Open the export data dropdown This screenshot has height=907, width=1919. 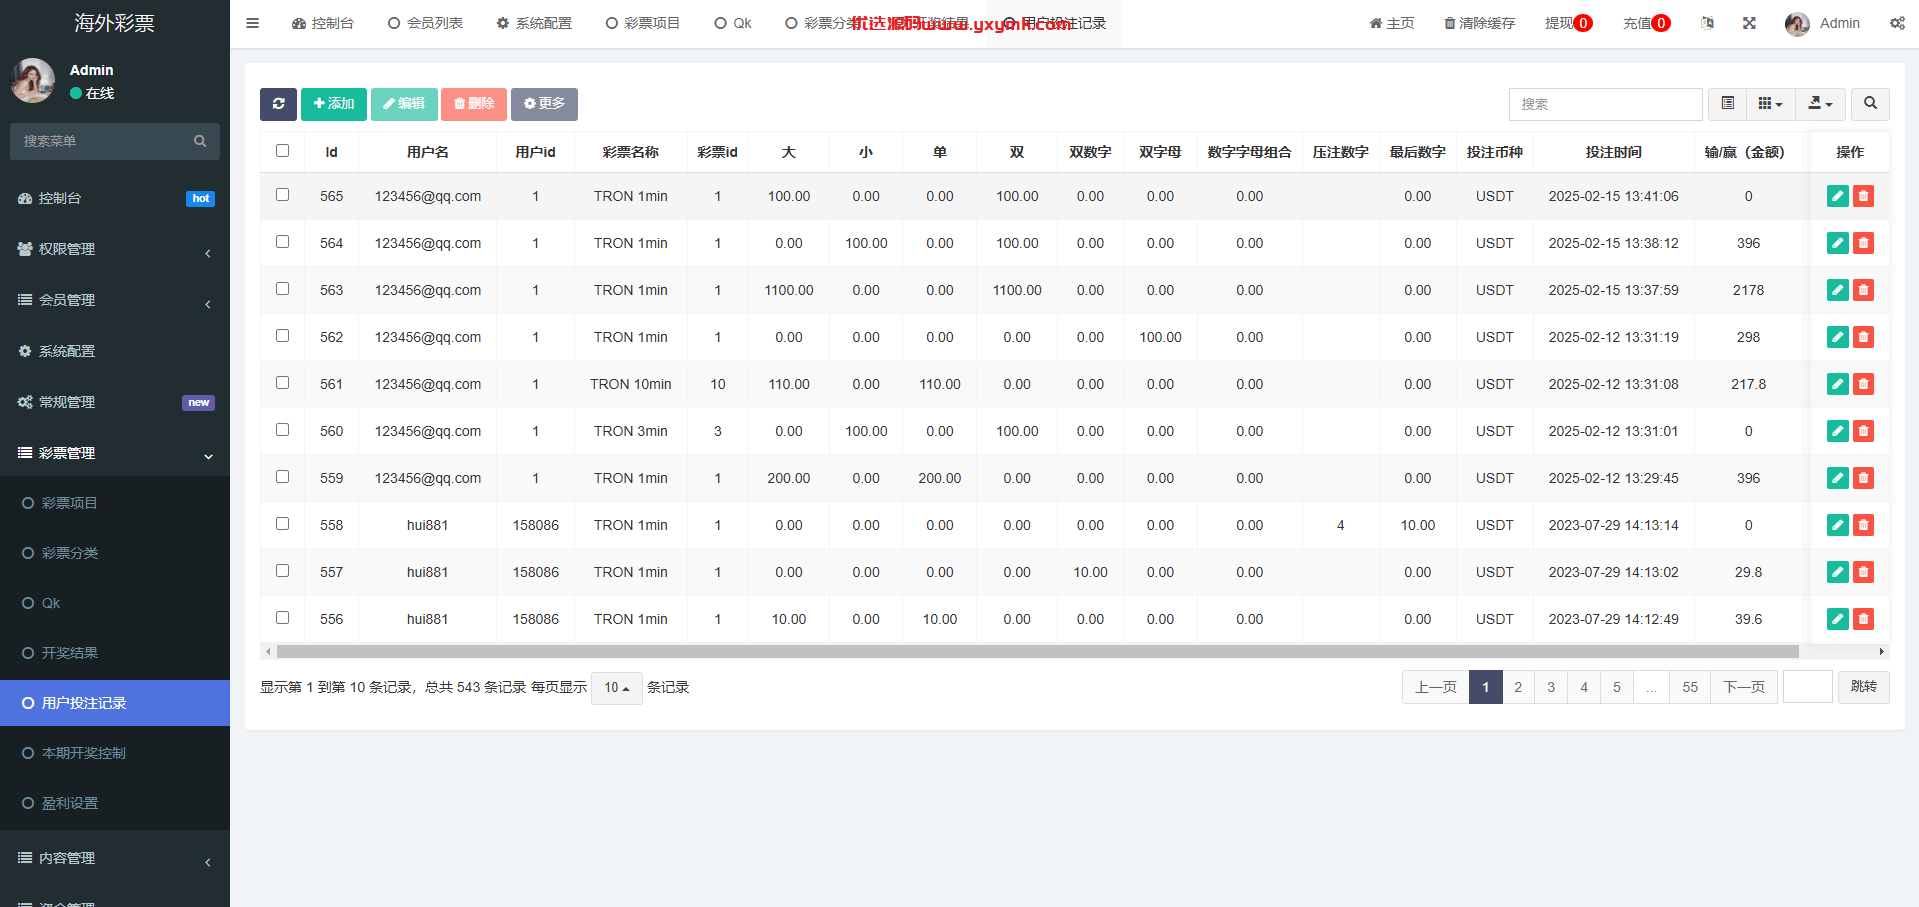click(1820, 104)
